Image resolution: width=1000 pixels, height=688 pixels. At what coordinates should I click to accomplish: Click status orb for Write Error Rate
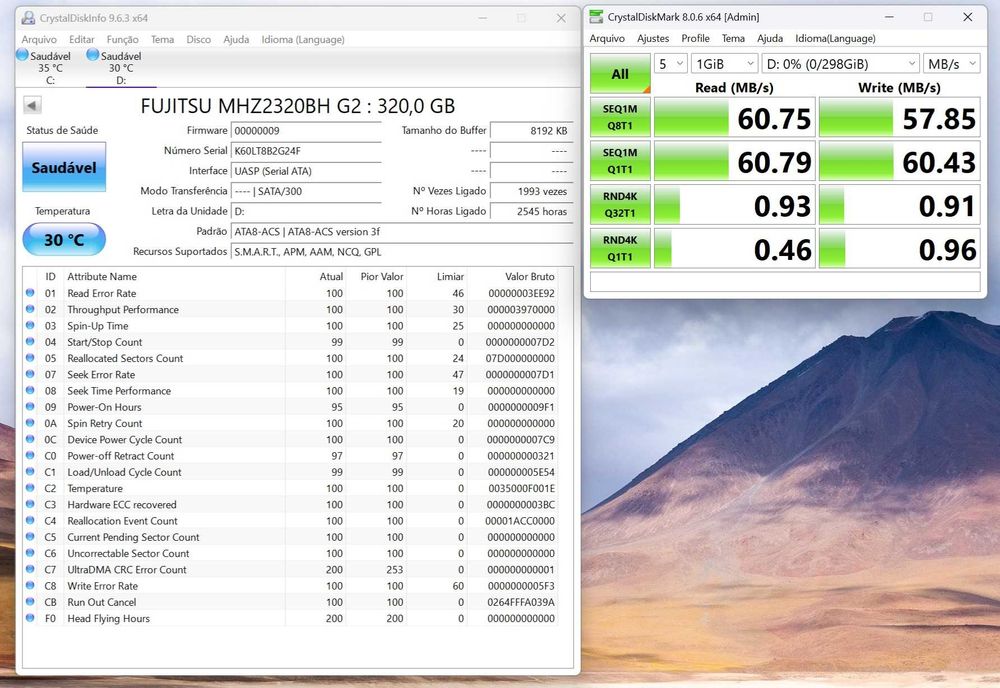[30, 585]
